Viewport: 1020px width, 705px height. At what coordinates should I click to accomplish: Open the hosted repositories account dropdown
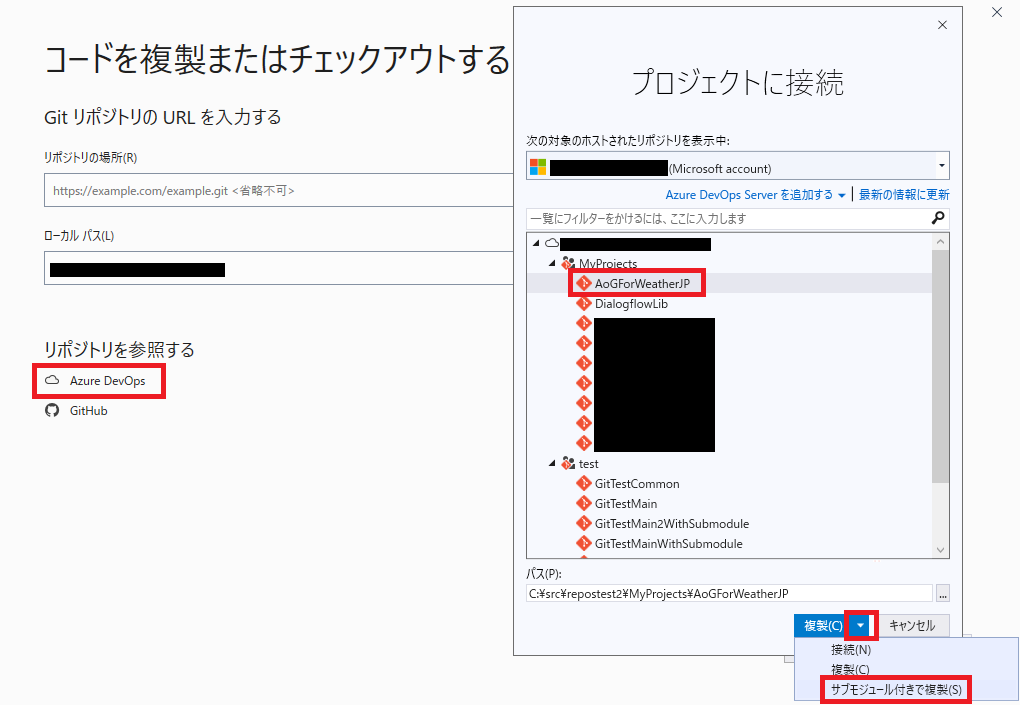coord(941,165)
